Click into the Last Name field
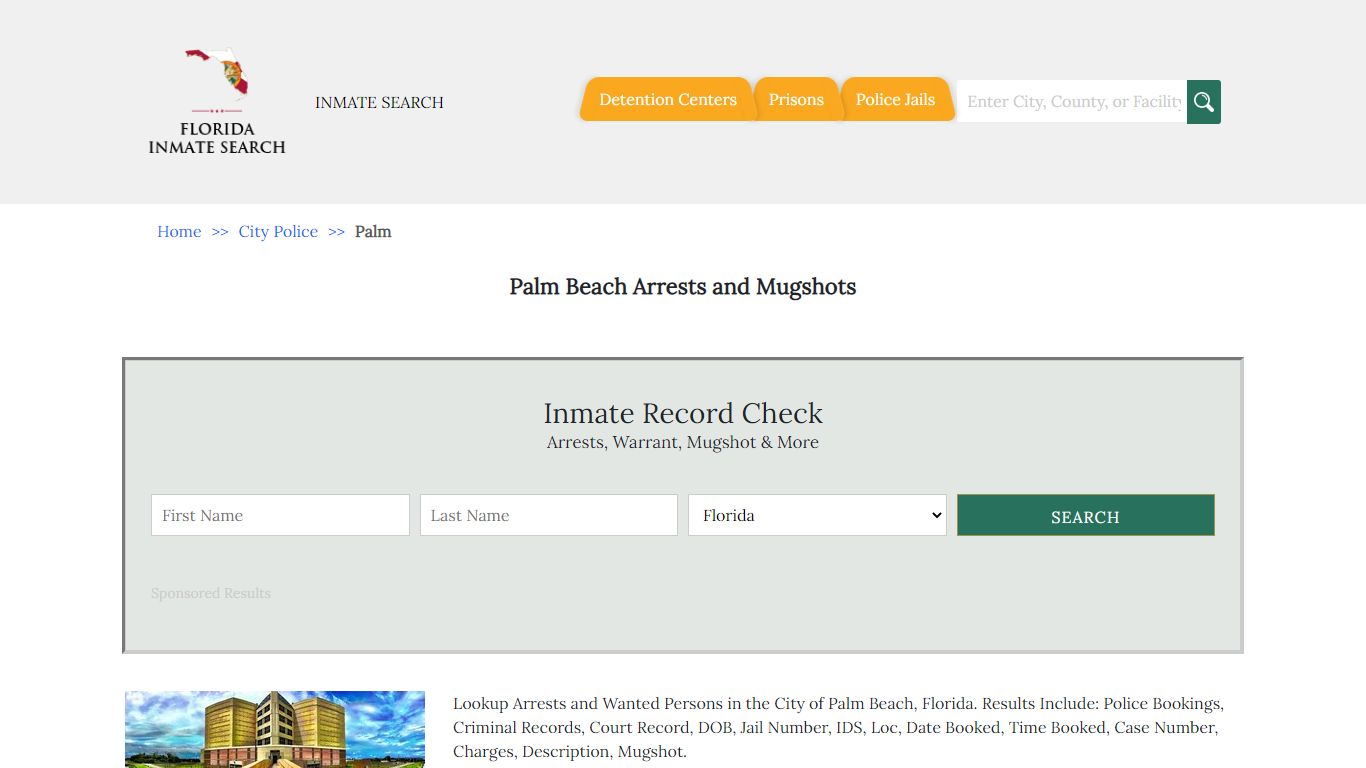1366x768 pixels. click(x=549, y=515)
